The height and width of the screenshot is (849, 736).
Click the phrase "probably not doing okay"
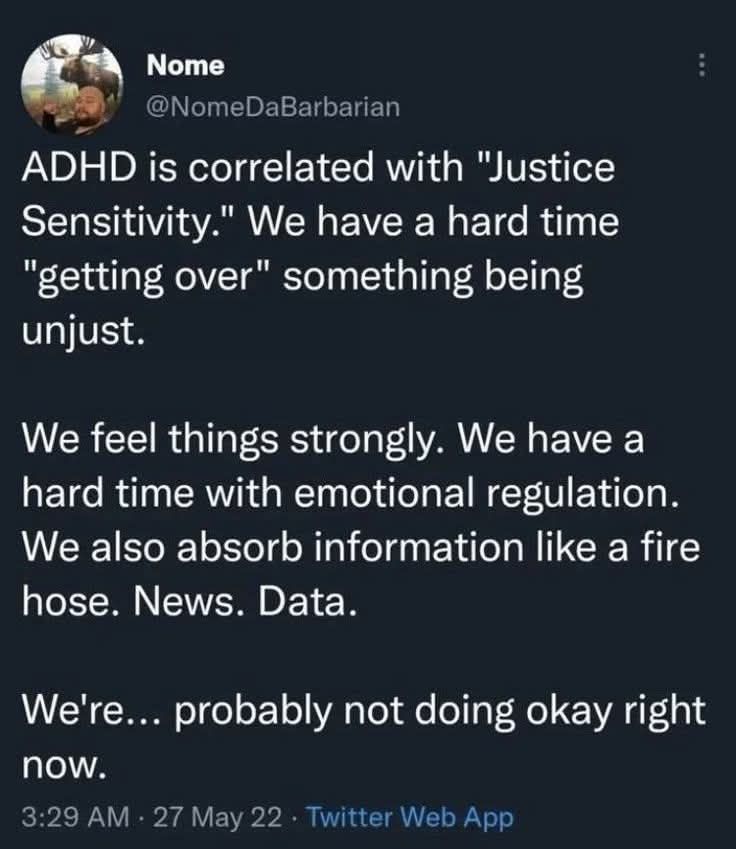click(x=392, y=711)
